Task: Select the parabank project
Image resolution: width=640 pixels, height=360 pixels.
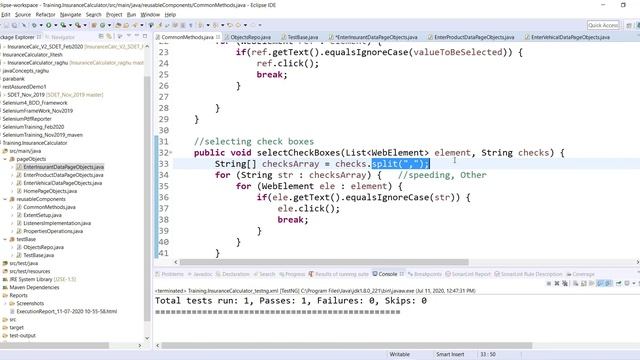Action: (13, 79)
